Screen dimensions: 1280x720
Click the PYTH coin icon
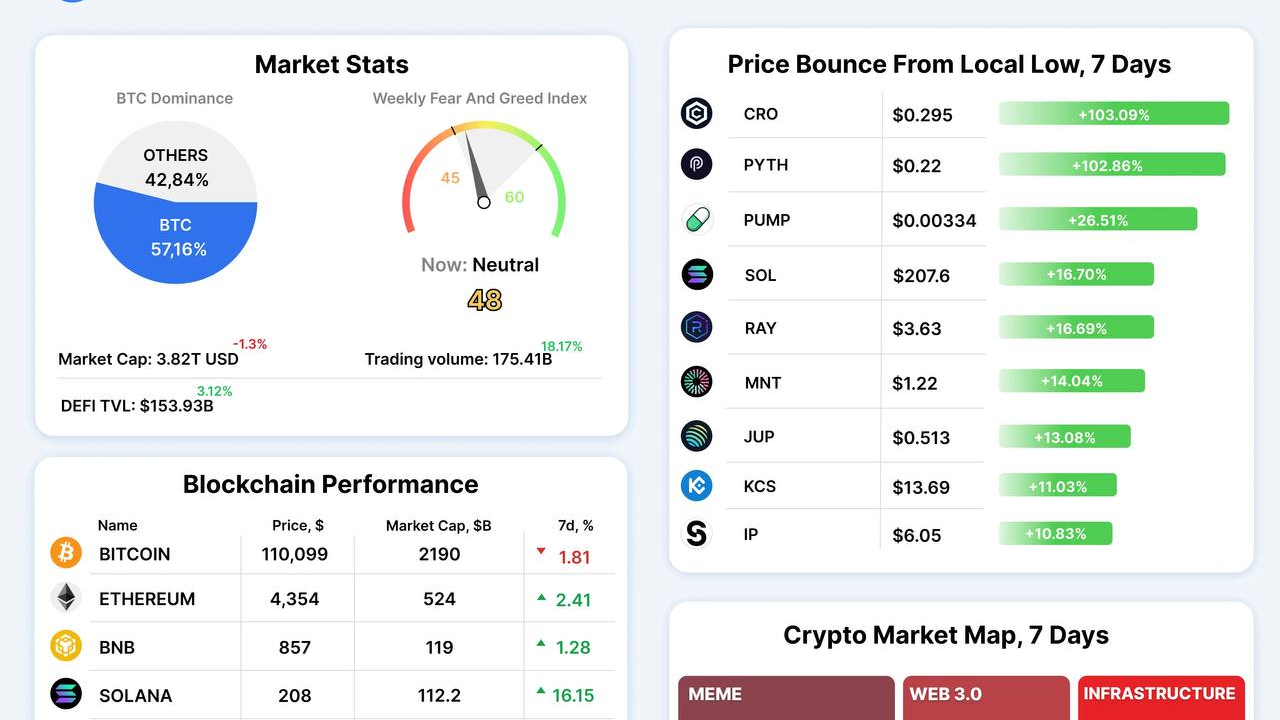pyautogui.click(x=697, y=165)
